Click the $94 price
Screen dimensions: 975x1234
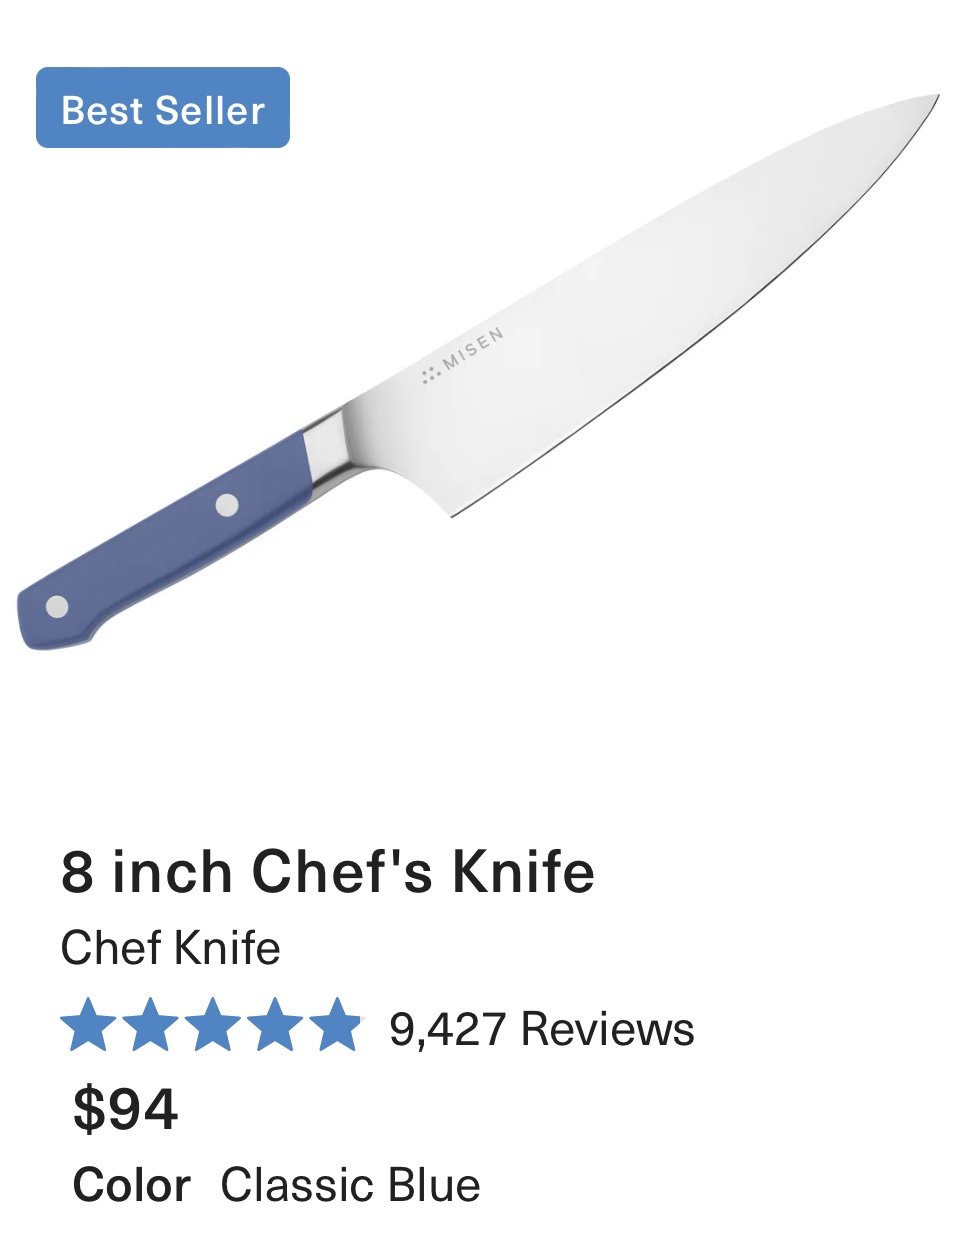tap(126, 1109)
